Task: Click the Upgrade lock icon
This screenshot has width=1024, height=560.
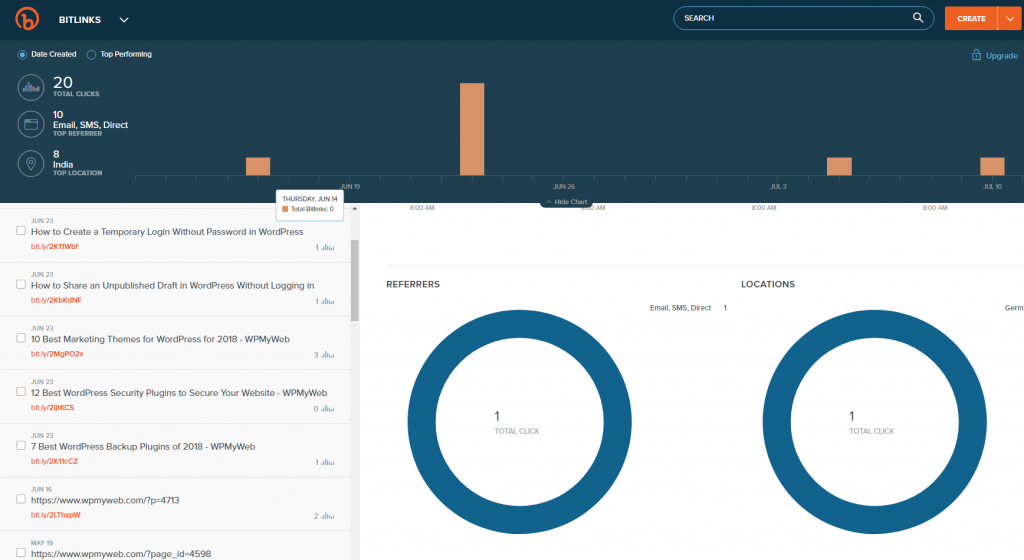Action: [x=975, y=56]
